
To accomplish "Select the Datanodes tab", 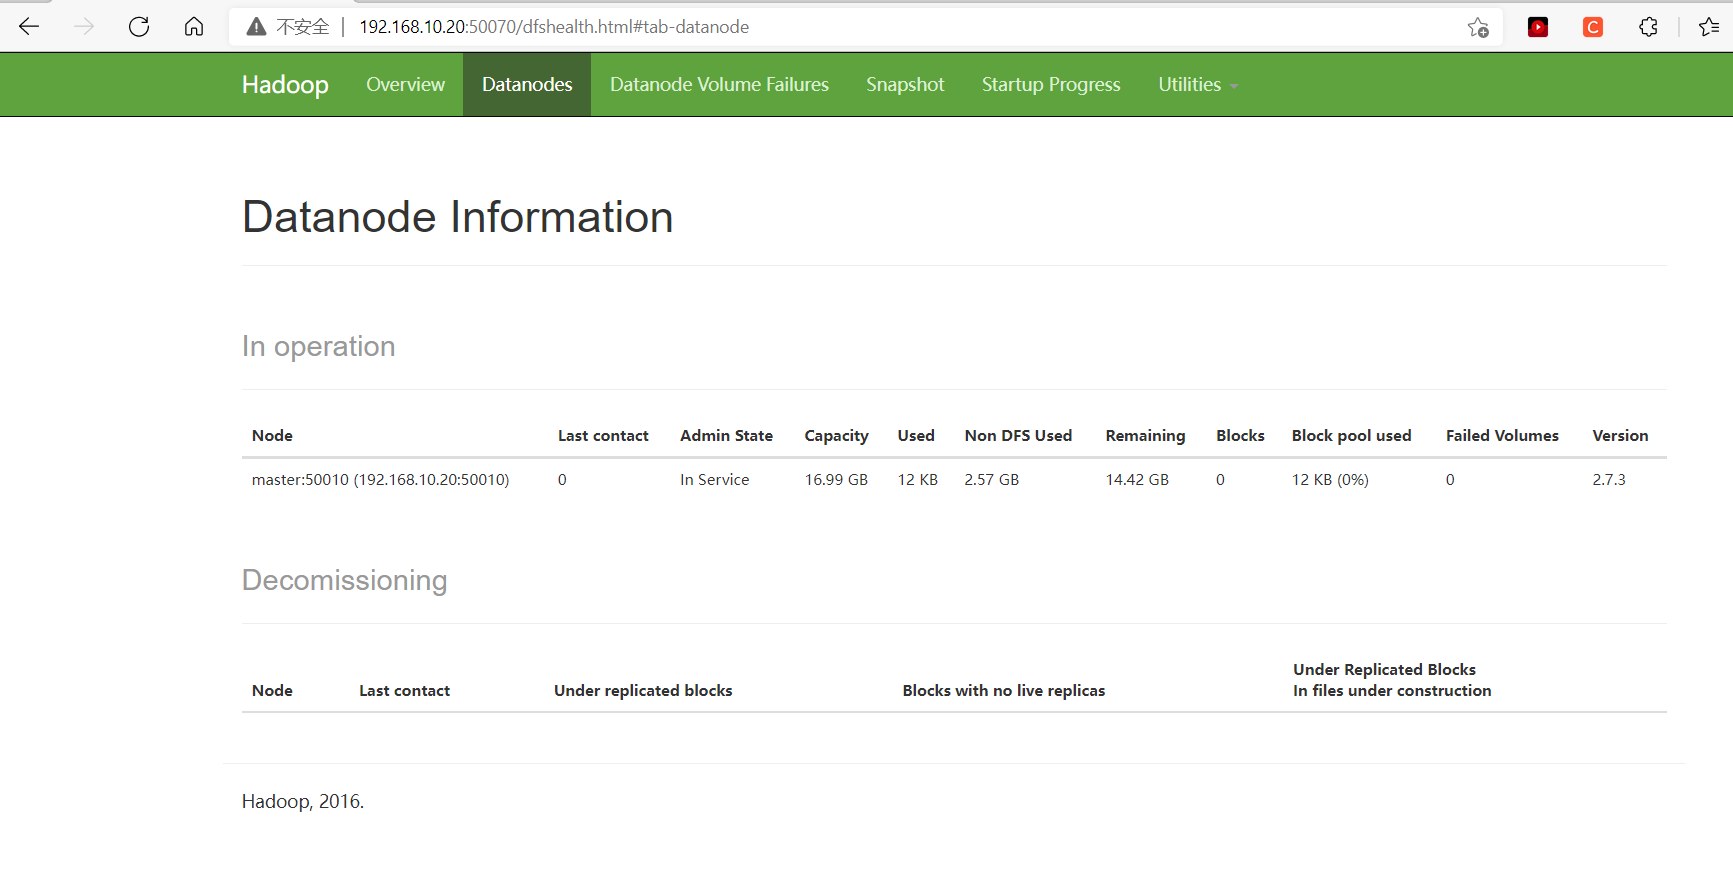I will point(527,85).
